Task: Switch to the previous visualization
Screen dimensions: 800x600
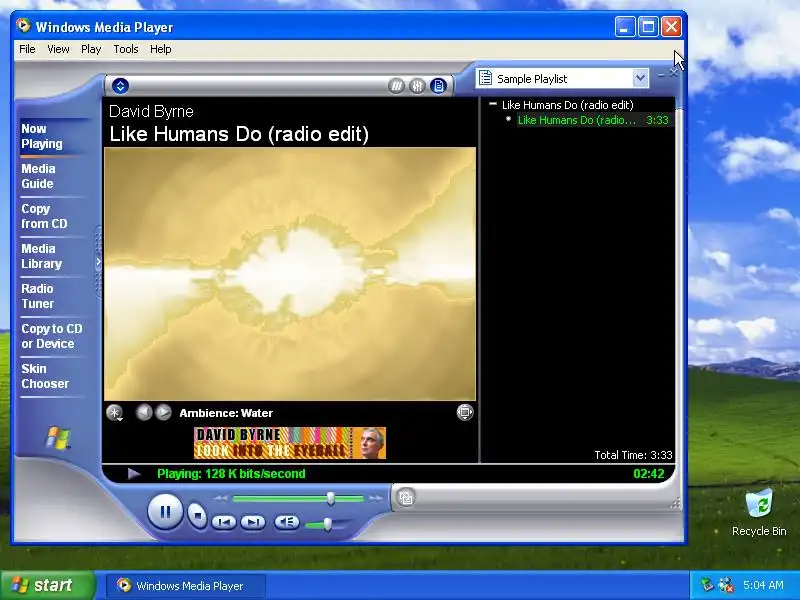Action: point(144,412)
